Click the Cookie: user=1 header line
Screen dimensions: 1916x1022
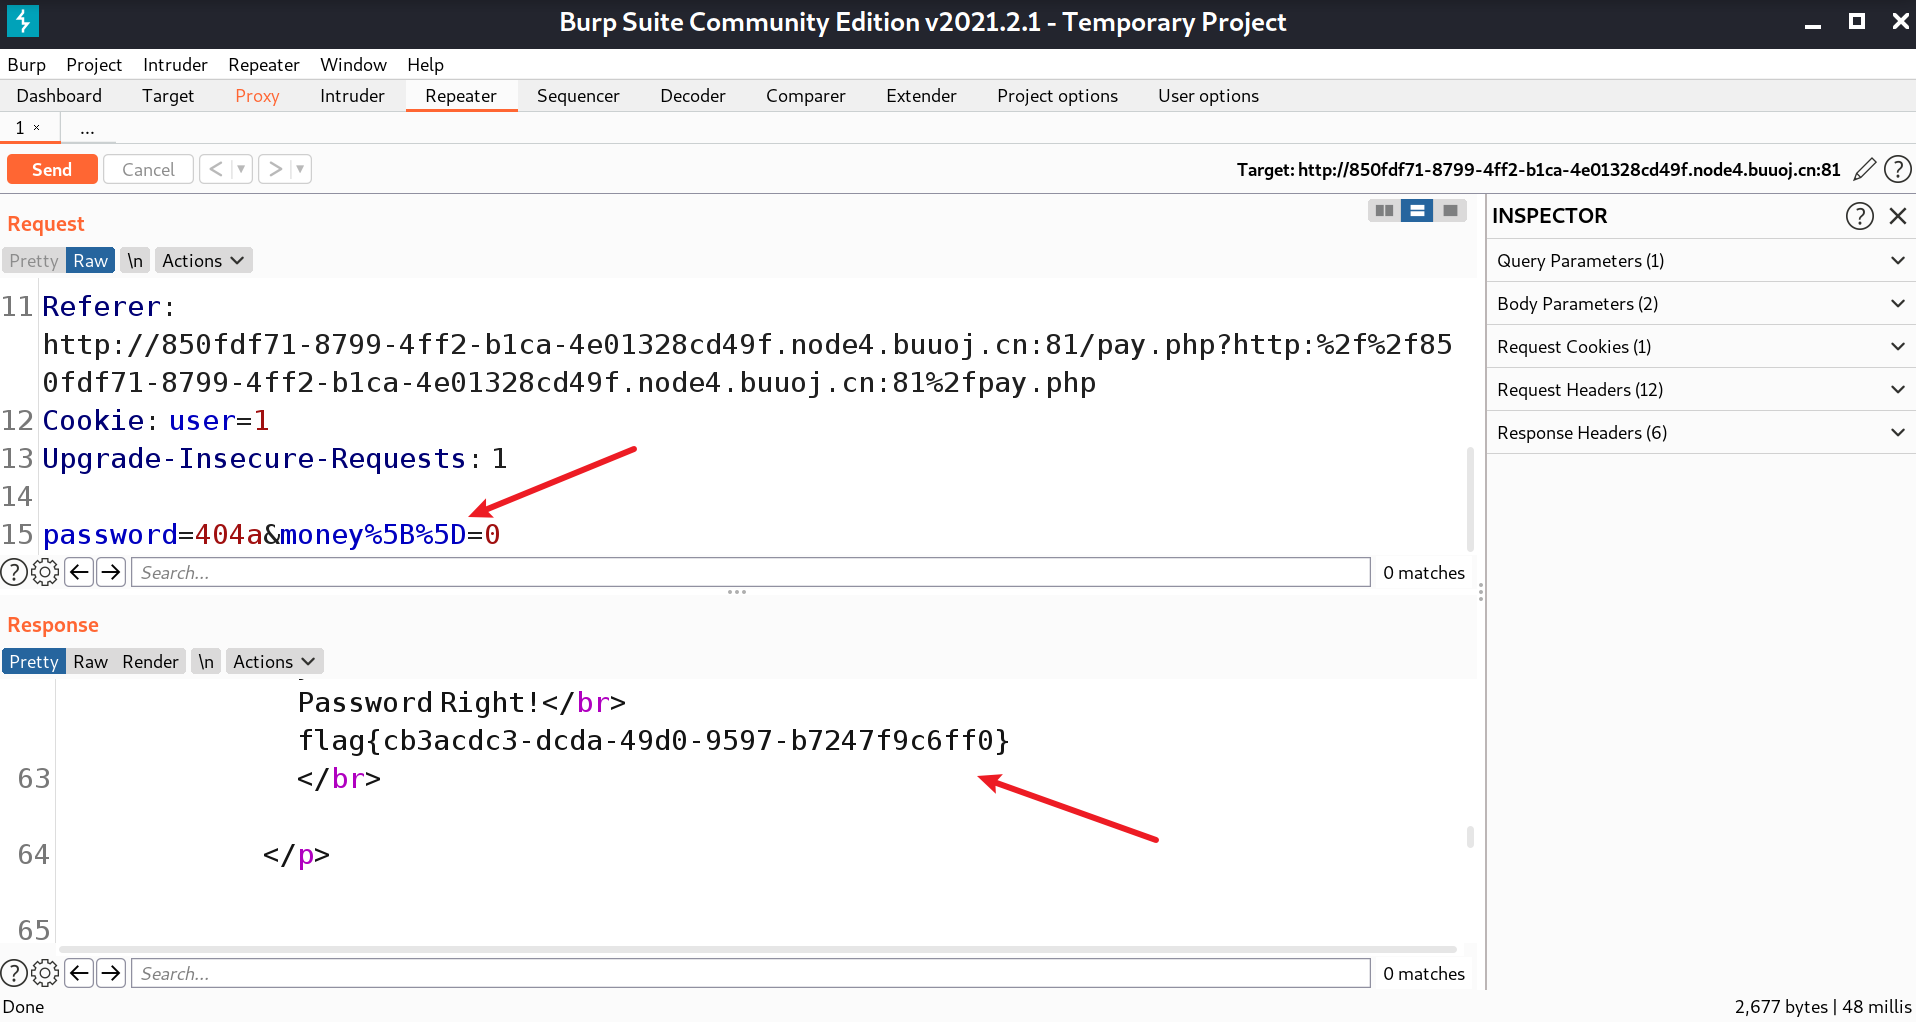click(x=156, y=420)
